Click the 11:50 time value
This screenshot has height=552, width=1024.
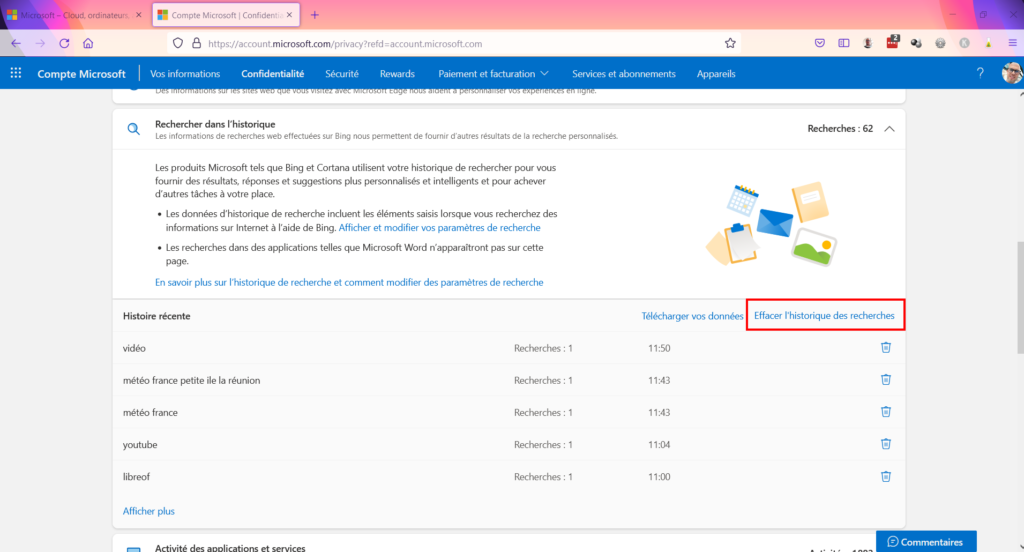click(x=659, y=348)
